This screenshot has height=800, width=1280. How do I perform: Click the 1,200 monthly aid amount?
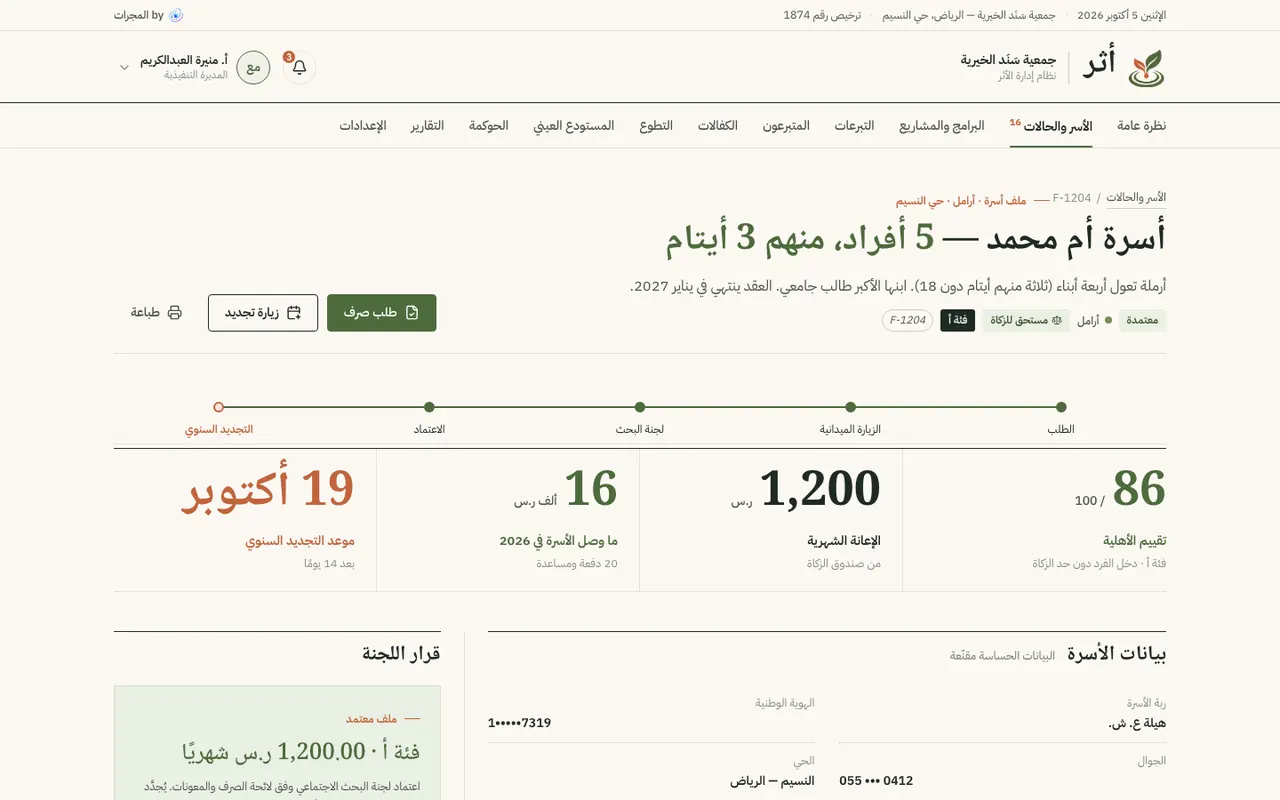[820, 489]
